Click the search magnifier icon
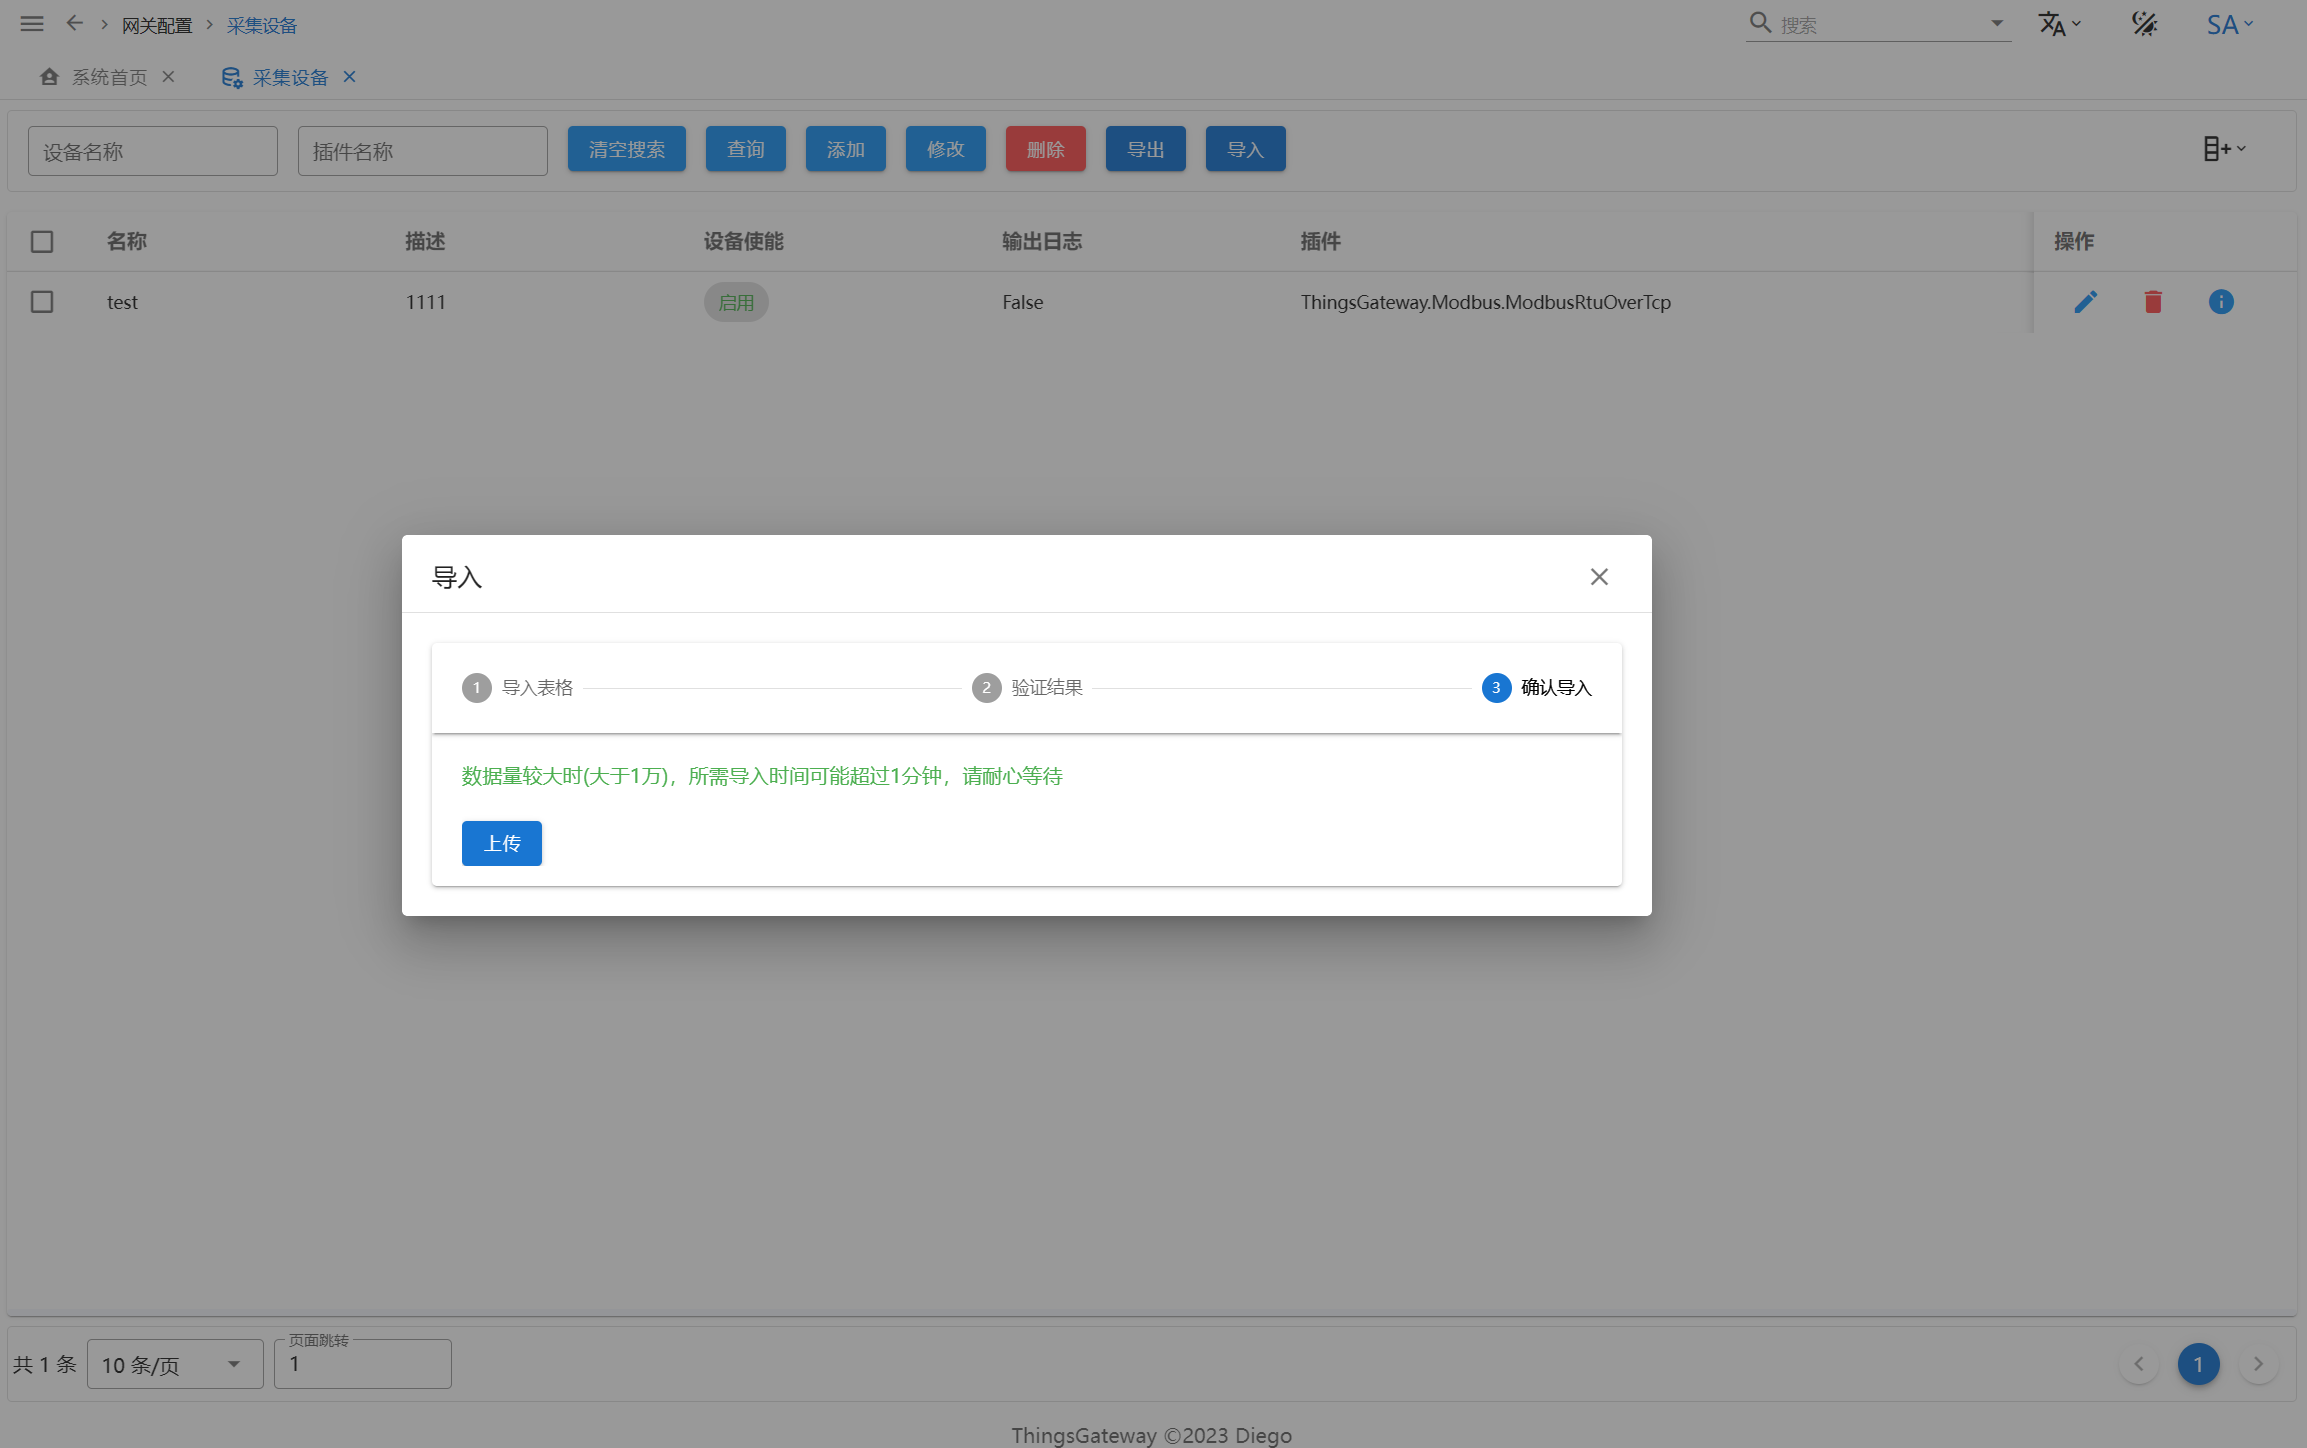The width and height of the screenshot is (2307, 1448). click(x=1760, y=24)
